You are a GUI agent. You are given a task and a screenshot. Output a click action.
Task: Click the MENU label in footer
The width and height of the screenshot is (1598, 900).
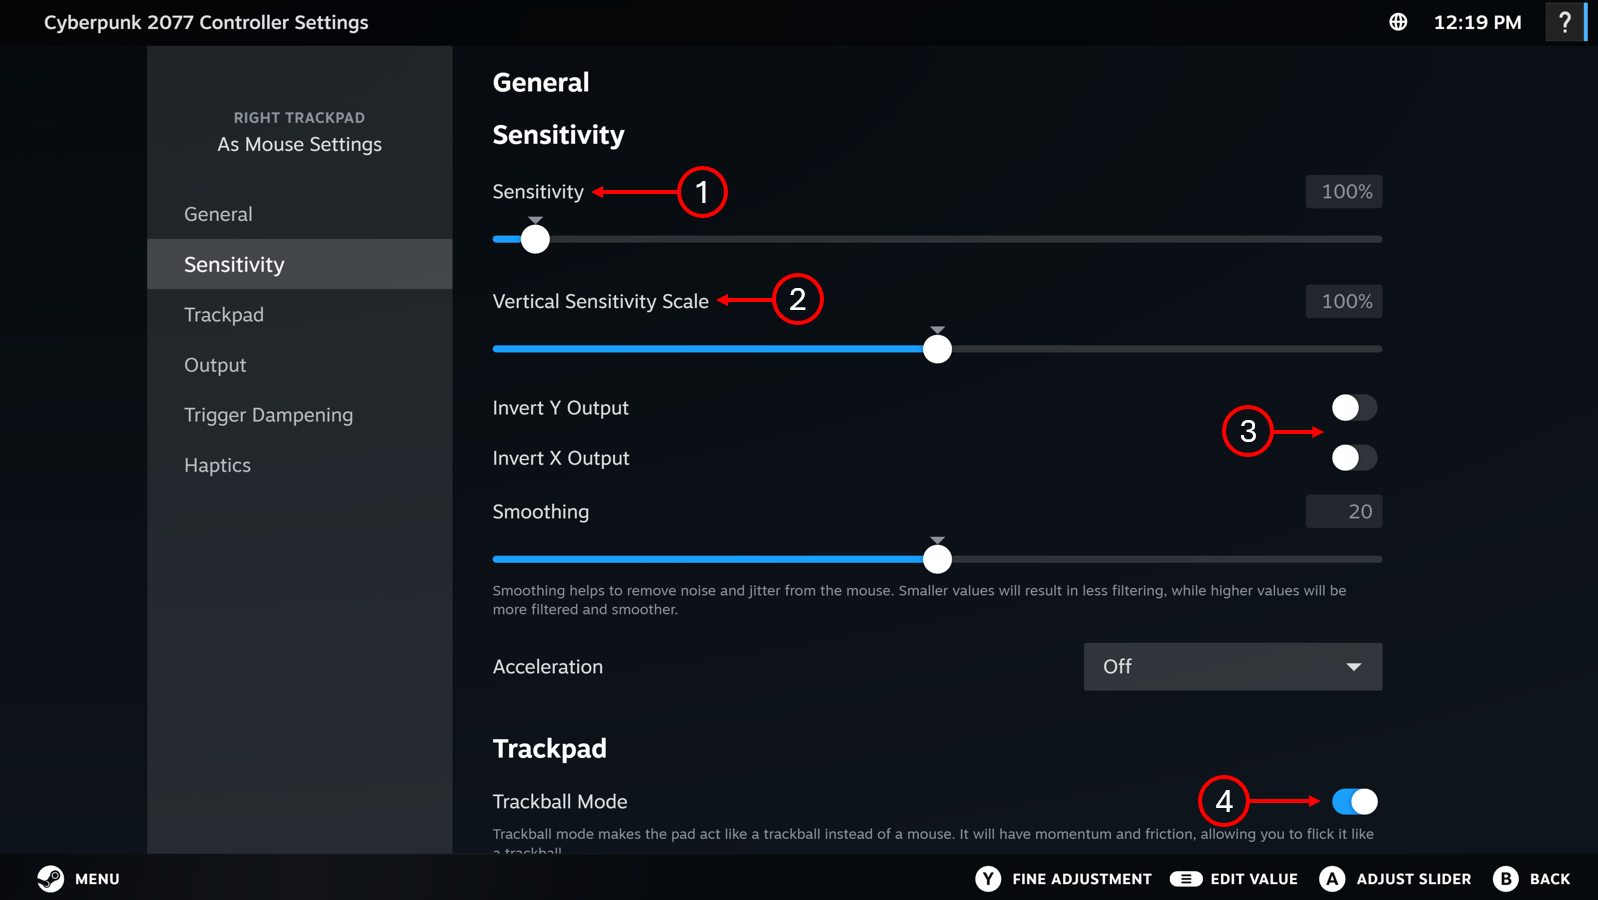[97, 879]
